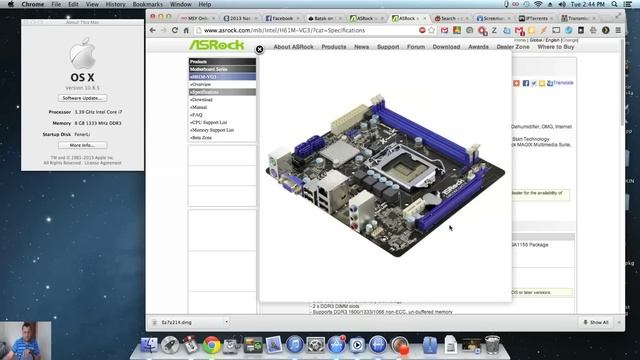This screenshot has width=640, height=360.
Task: Open About ASRock in top navigation
Action: click(x=293, y=47)
